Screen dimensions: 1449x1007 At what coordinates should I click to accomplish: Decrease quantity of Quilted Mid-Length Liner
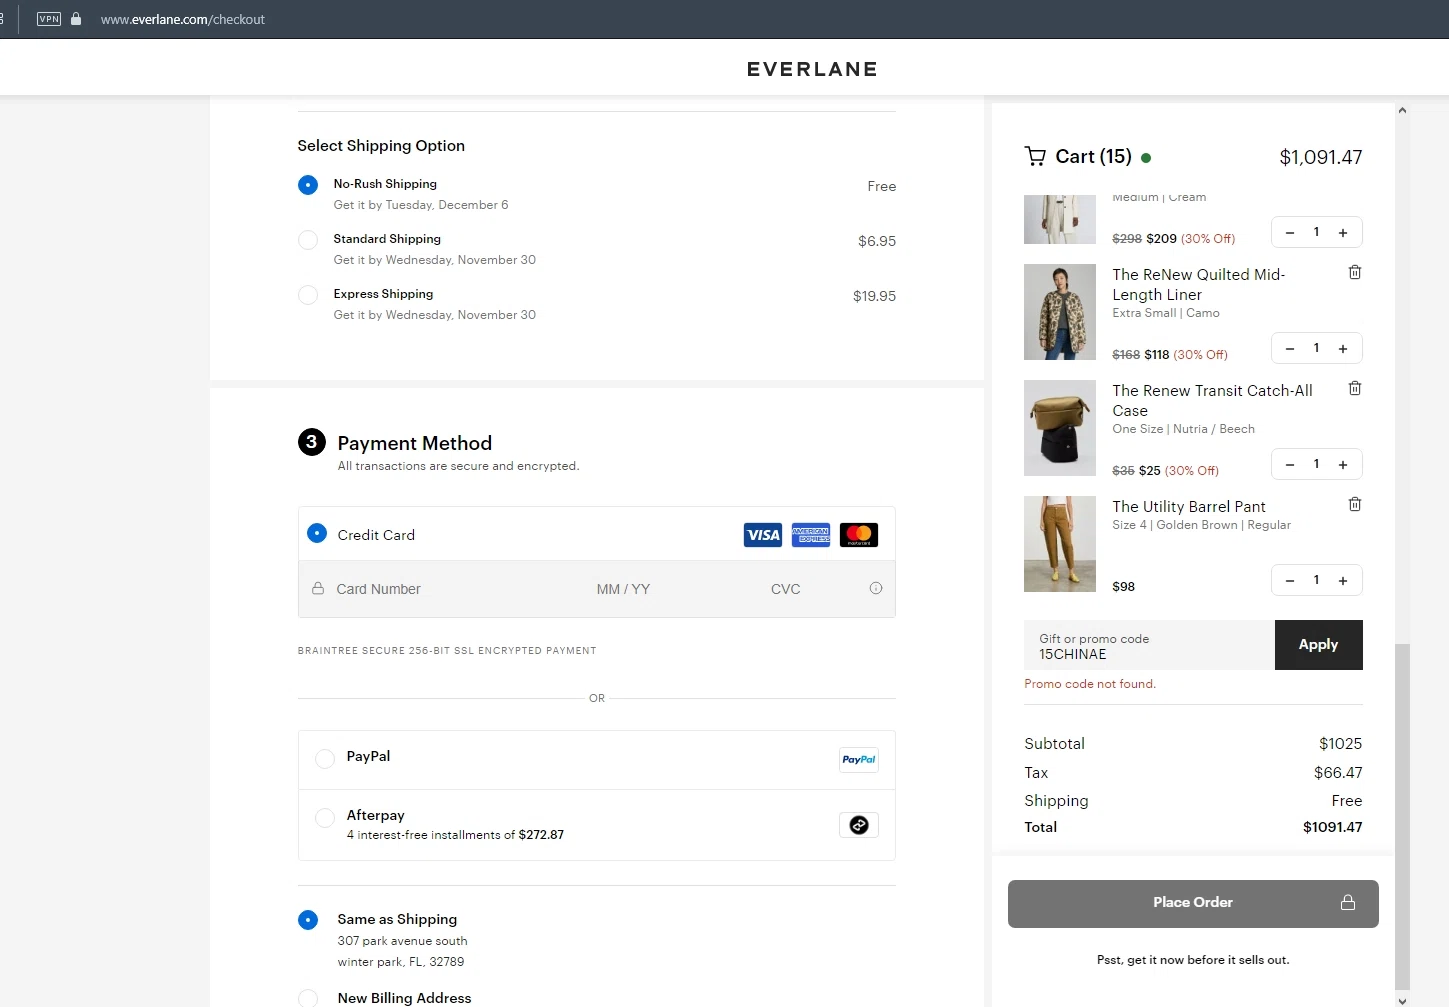click(1290, 348)
